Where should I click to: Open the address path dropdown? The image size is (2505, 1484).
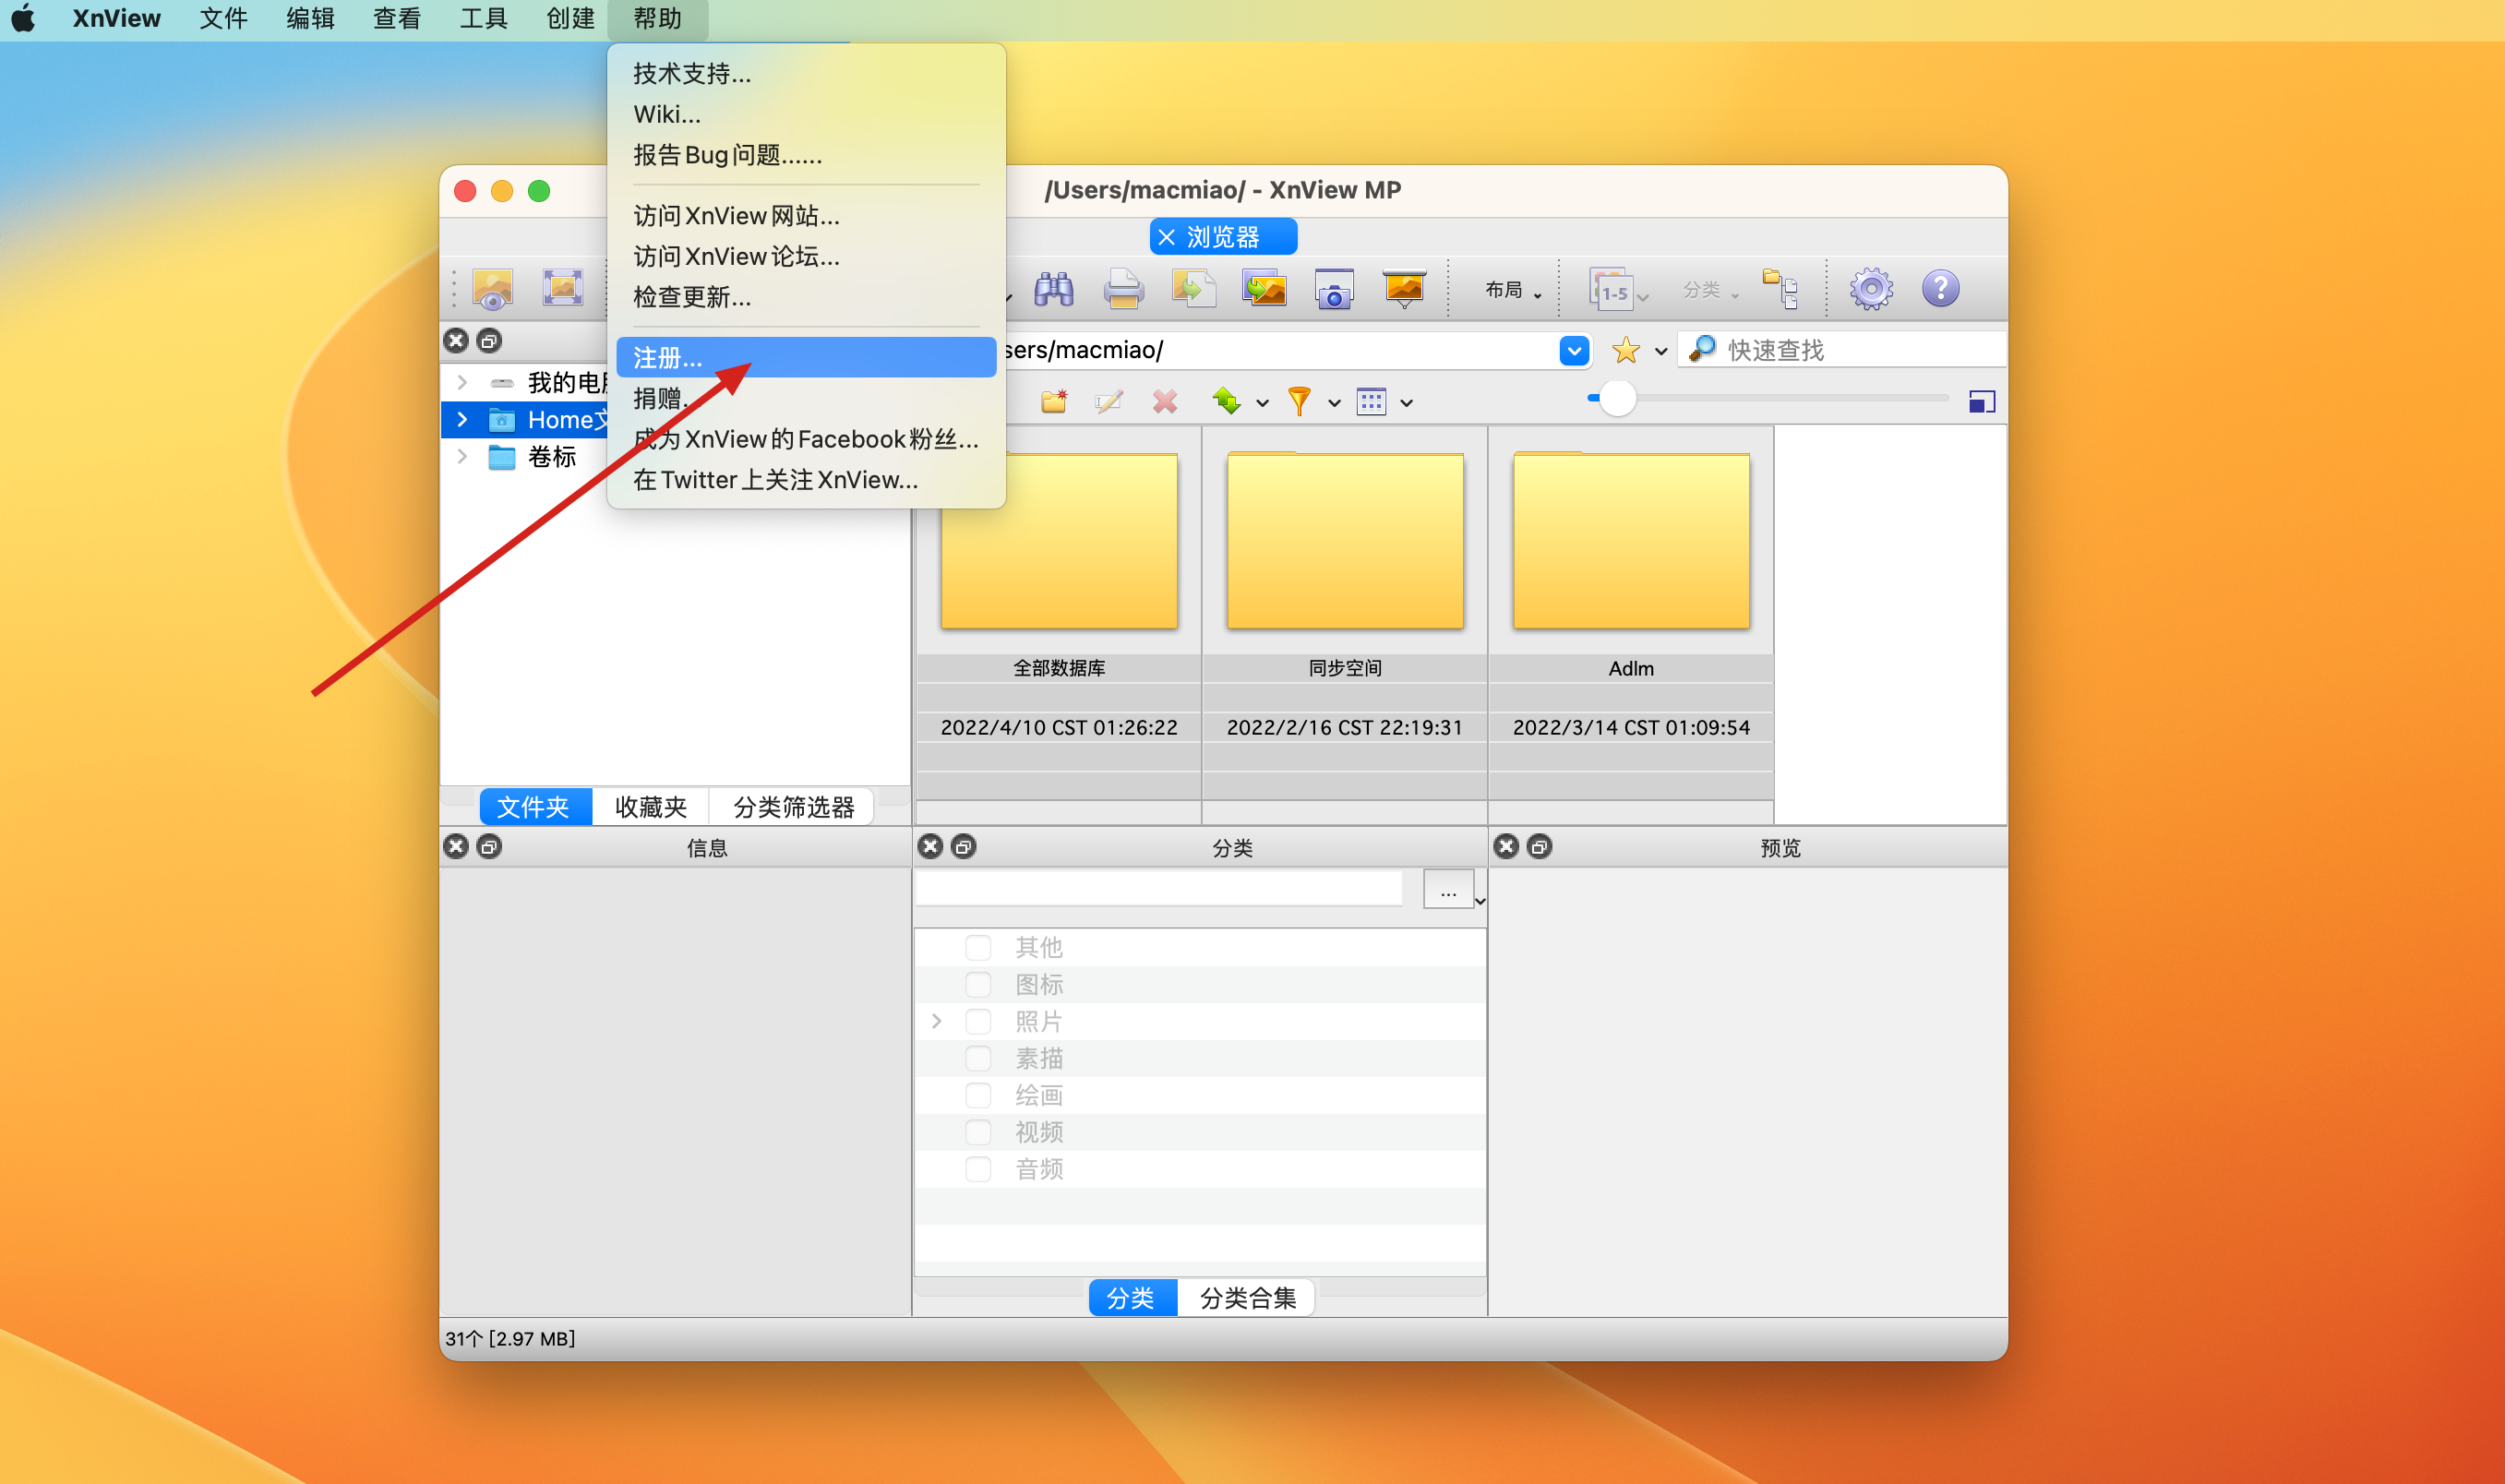pyautogui.click(x=1573, y=350)
